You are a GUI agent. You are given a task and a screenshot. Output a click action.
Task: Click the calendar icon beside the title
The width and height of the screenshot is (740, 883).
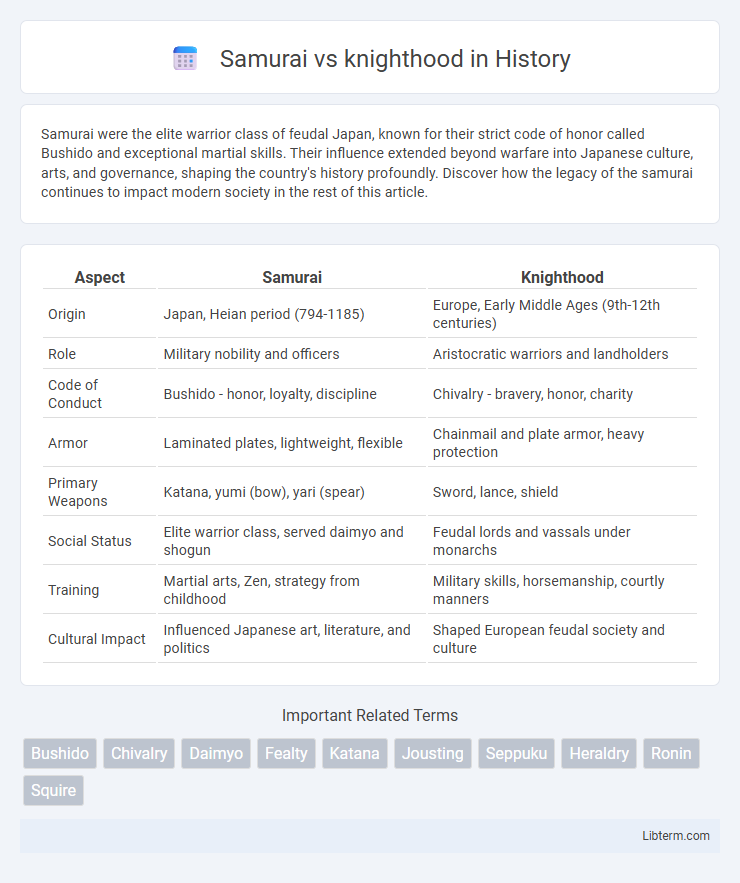(185, 59)
